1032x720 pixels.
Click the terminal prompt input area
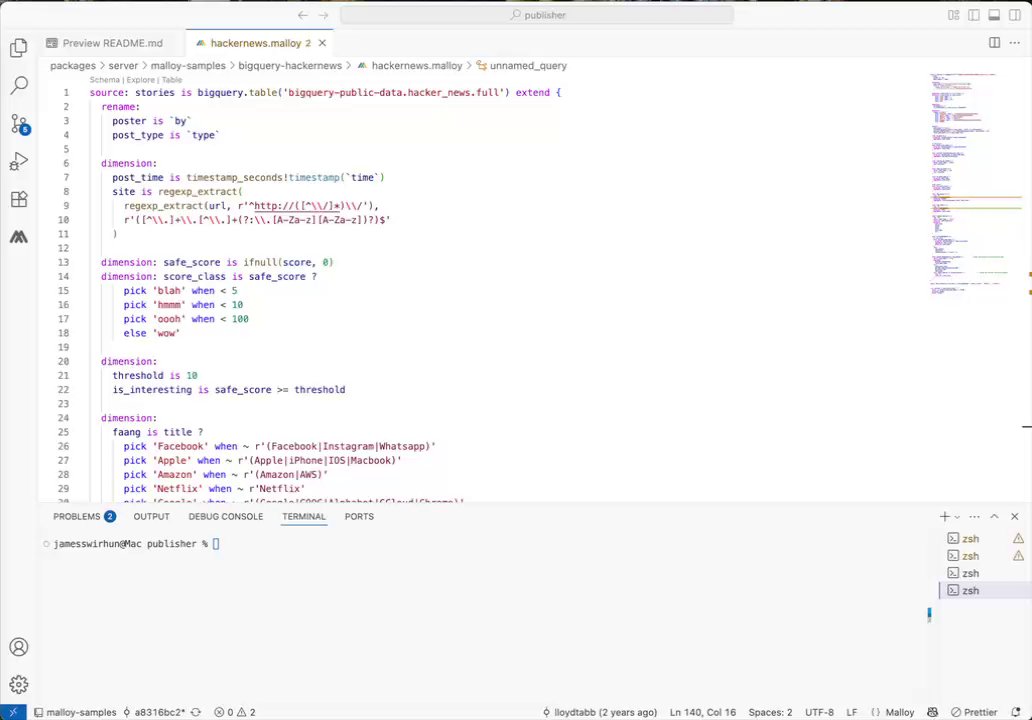click(x=216, y=544)
